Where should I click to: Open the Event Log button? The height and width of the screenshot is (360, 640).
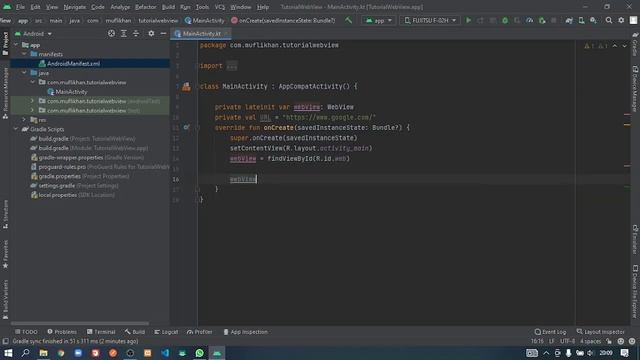point(550,332)
